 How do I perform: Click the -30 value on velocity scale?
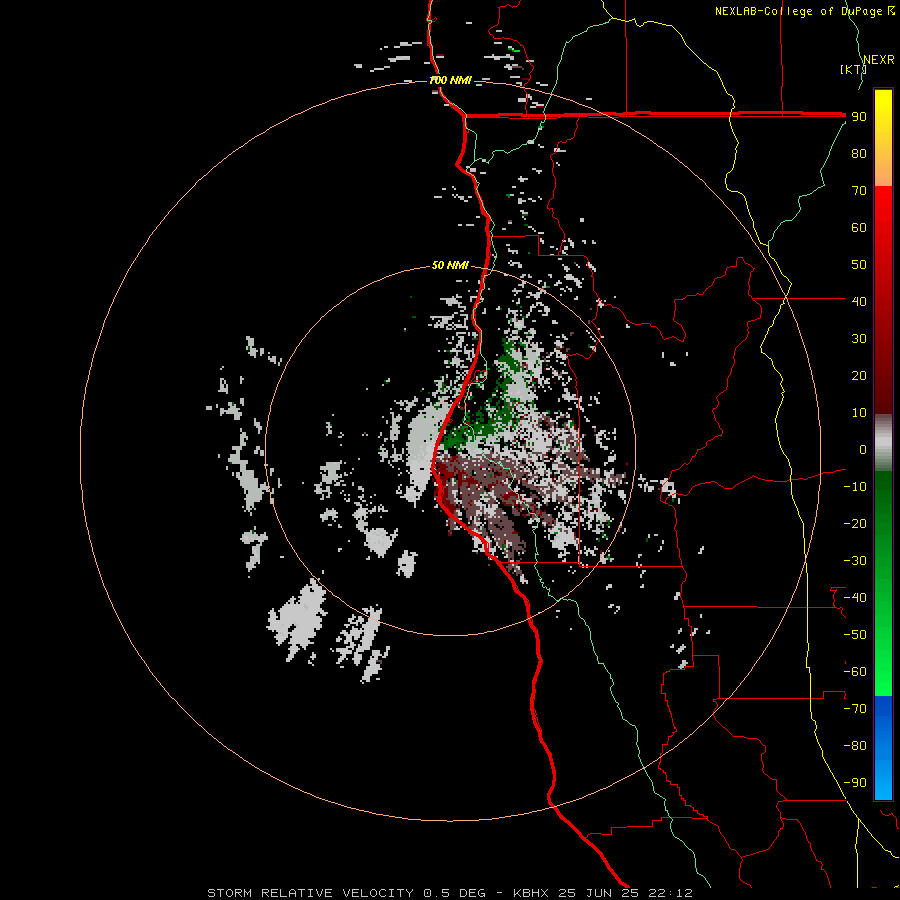click(855, 561)
